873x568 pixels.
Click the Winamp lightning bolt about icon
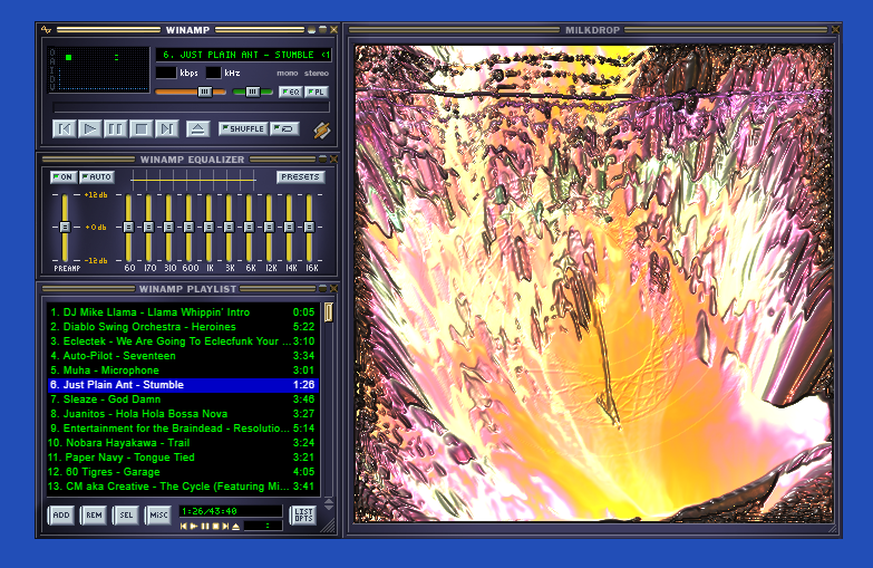click(x=322, y=130)
